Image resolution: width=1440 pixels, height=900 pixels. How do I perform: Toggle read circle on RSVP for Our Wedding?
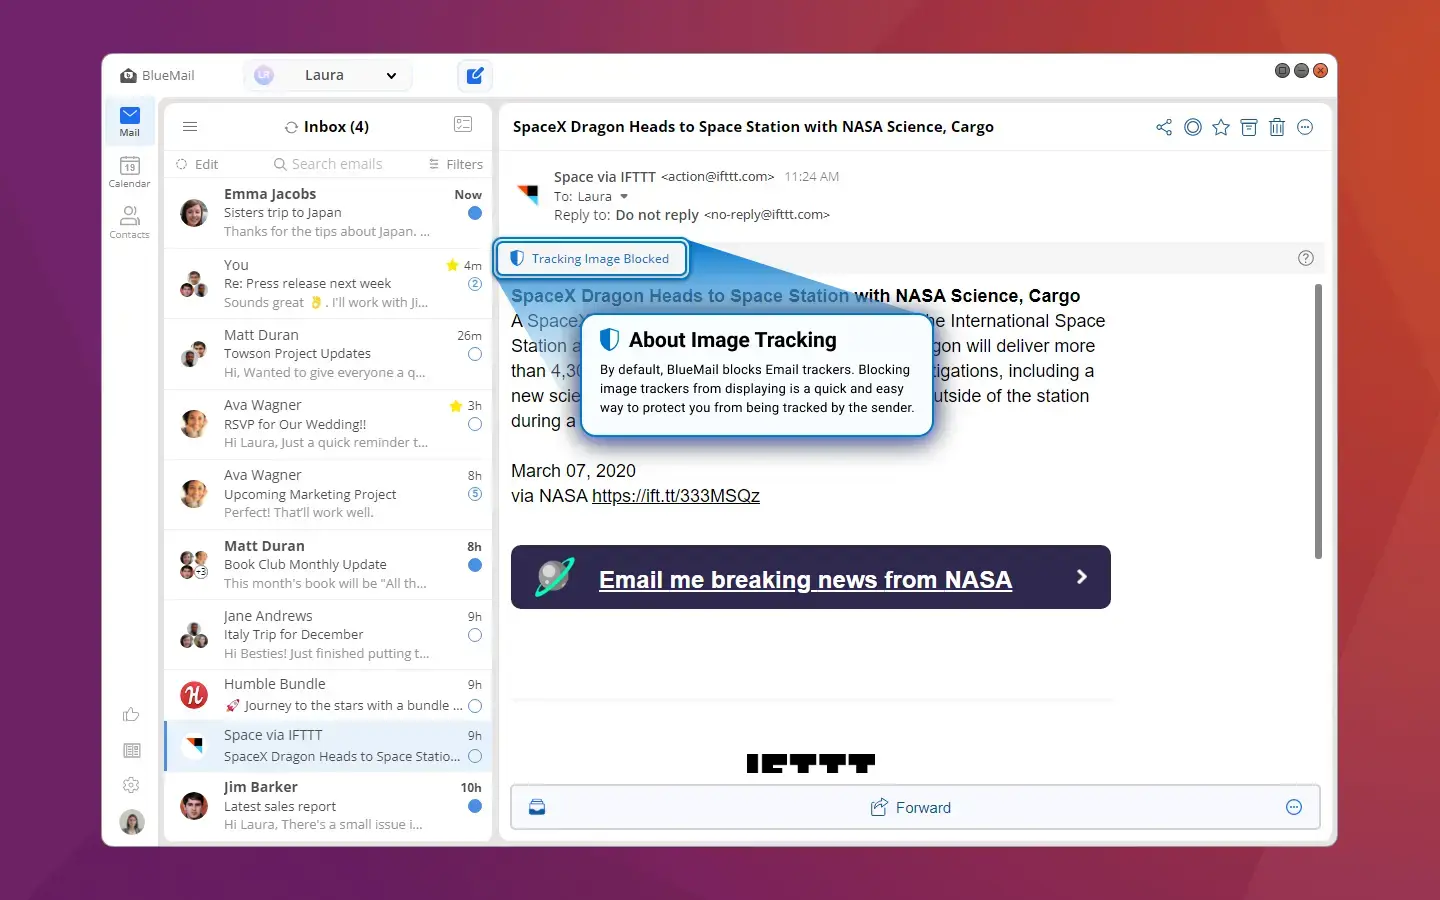click(475, 424)
